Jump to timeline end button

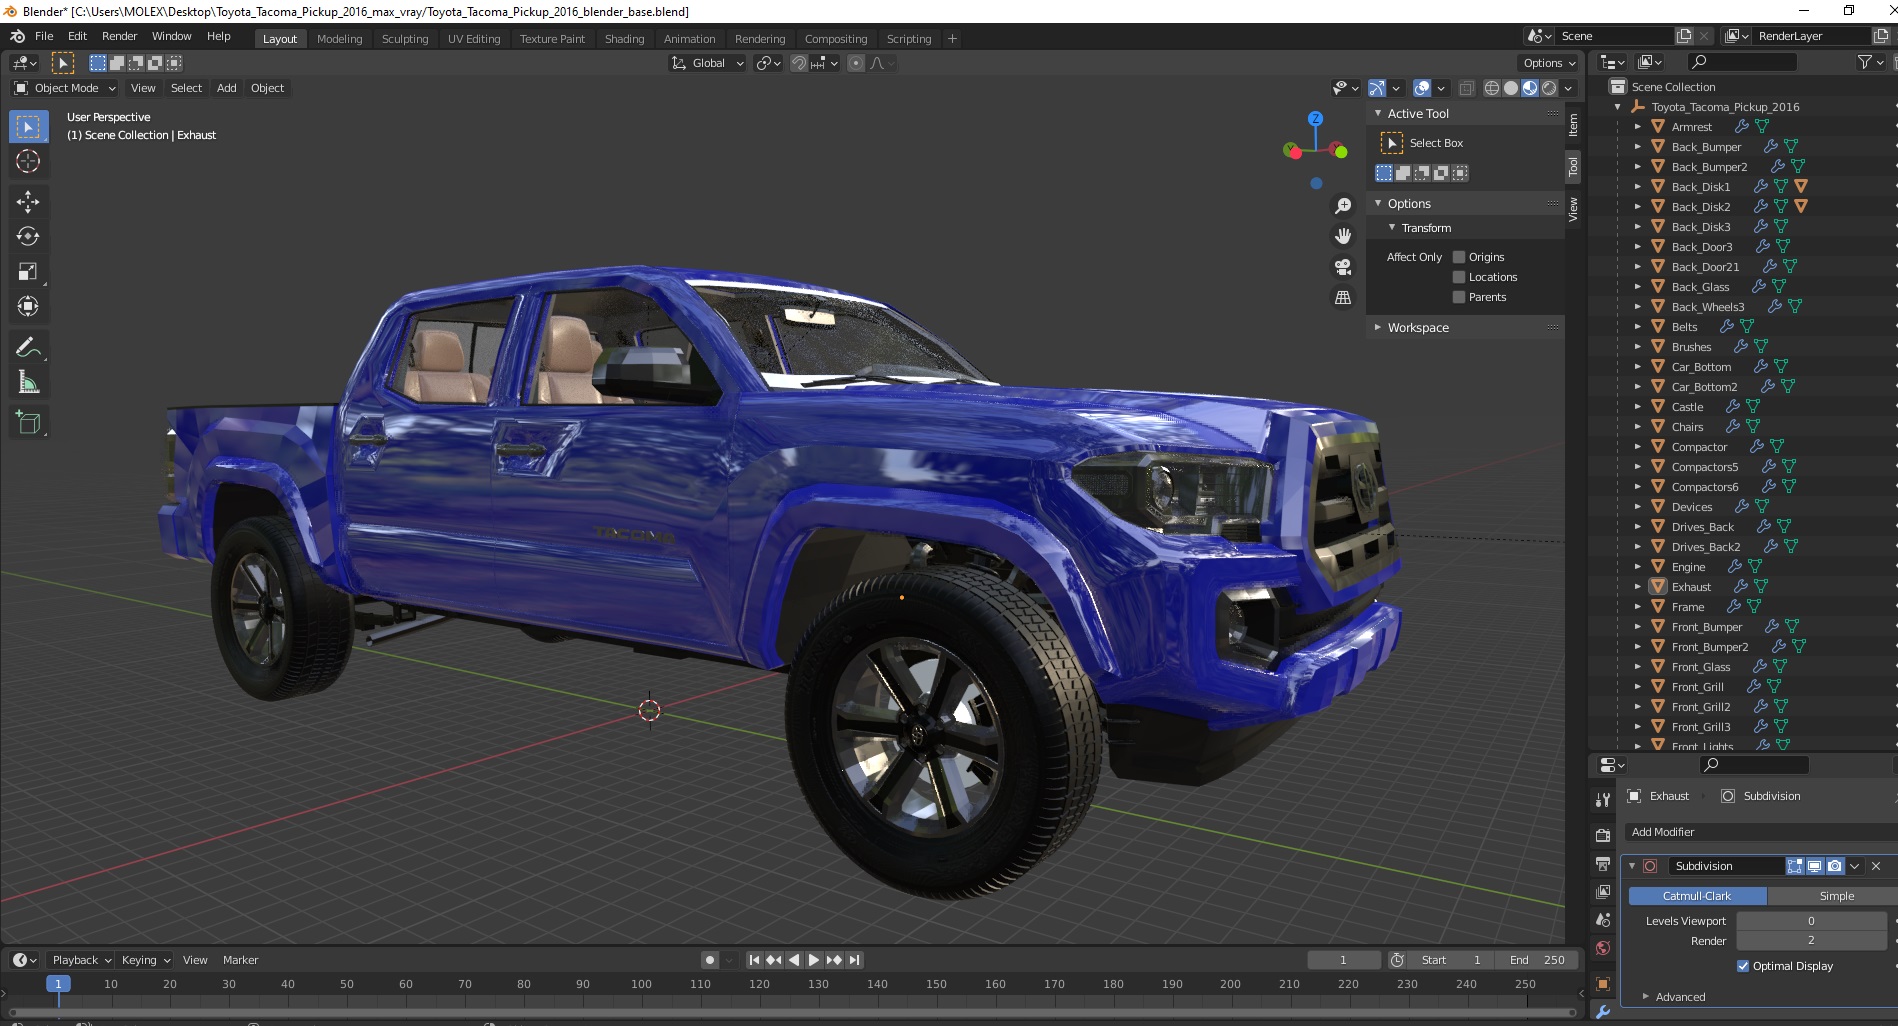click(854, 960)
